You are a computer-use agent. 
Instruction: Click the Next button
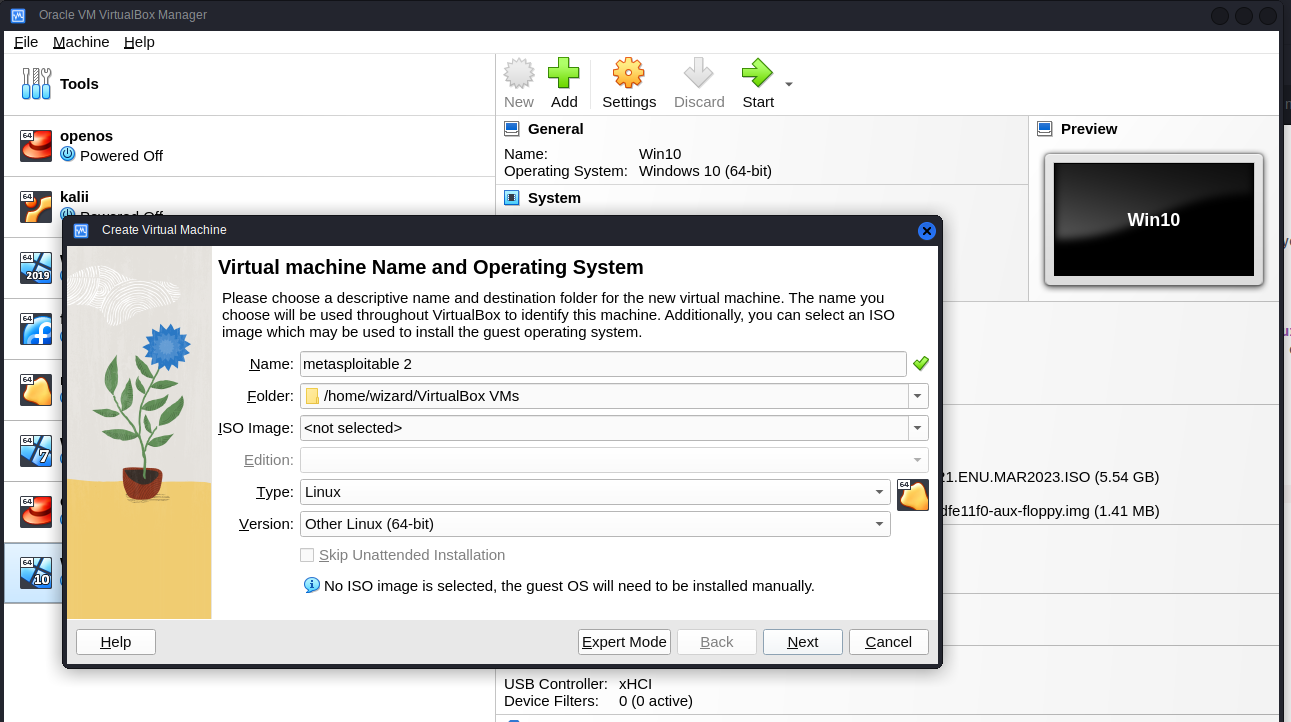click(802, 642)
